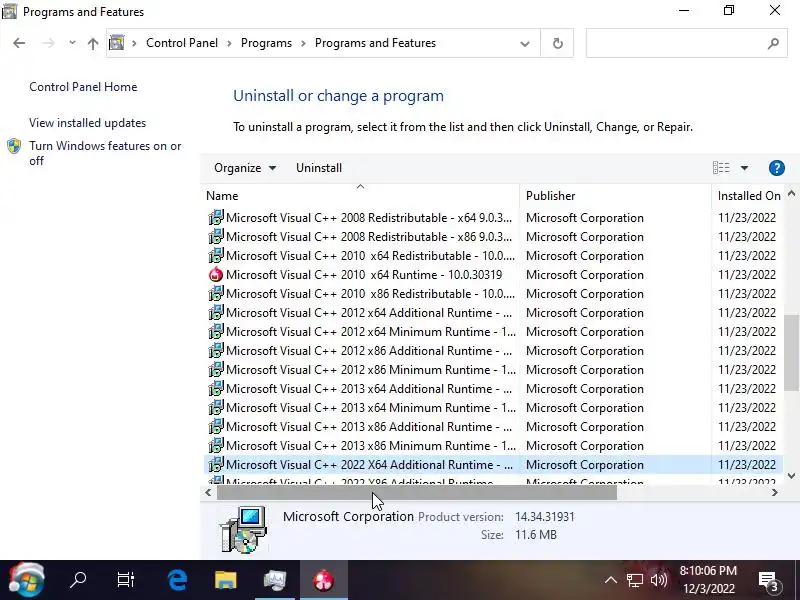Select Visual C++ 2012 x86 Minimum Runtime

493,369
